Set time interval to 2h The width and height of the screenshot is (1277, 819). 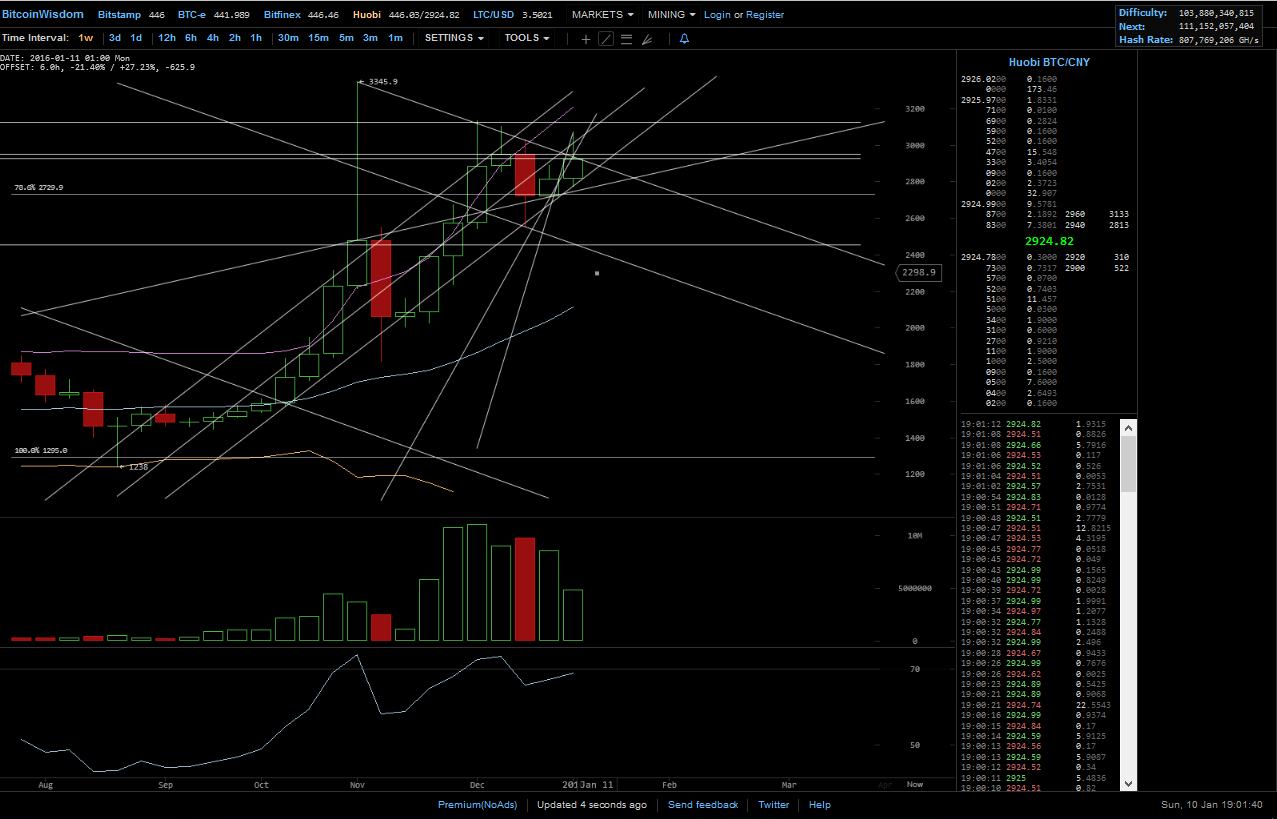[x=235, y=38]
